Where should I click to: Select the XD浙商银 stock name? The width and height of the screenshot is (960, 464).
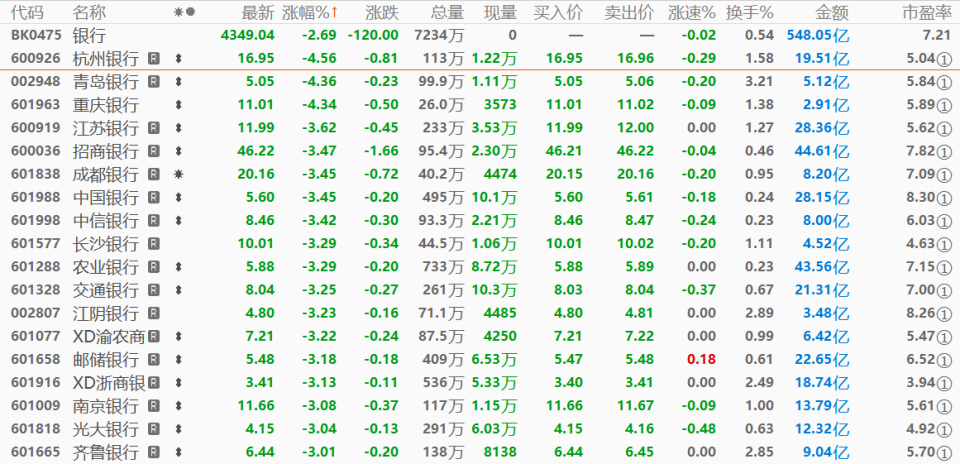[x=109, y=383]
